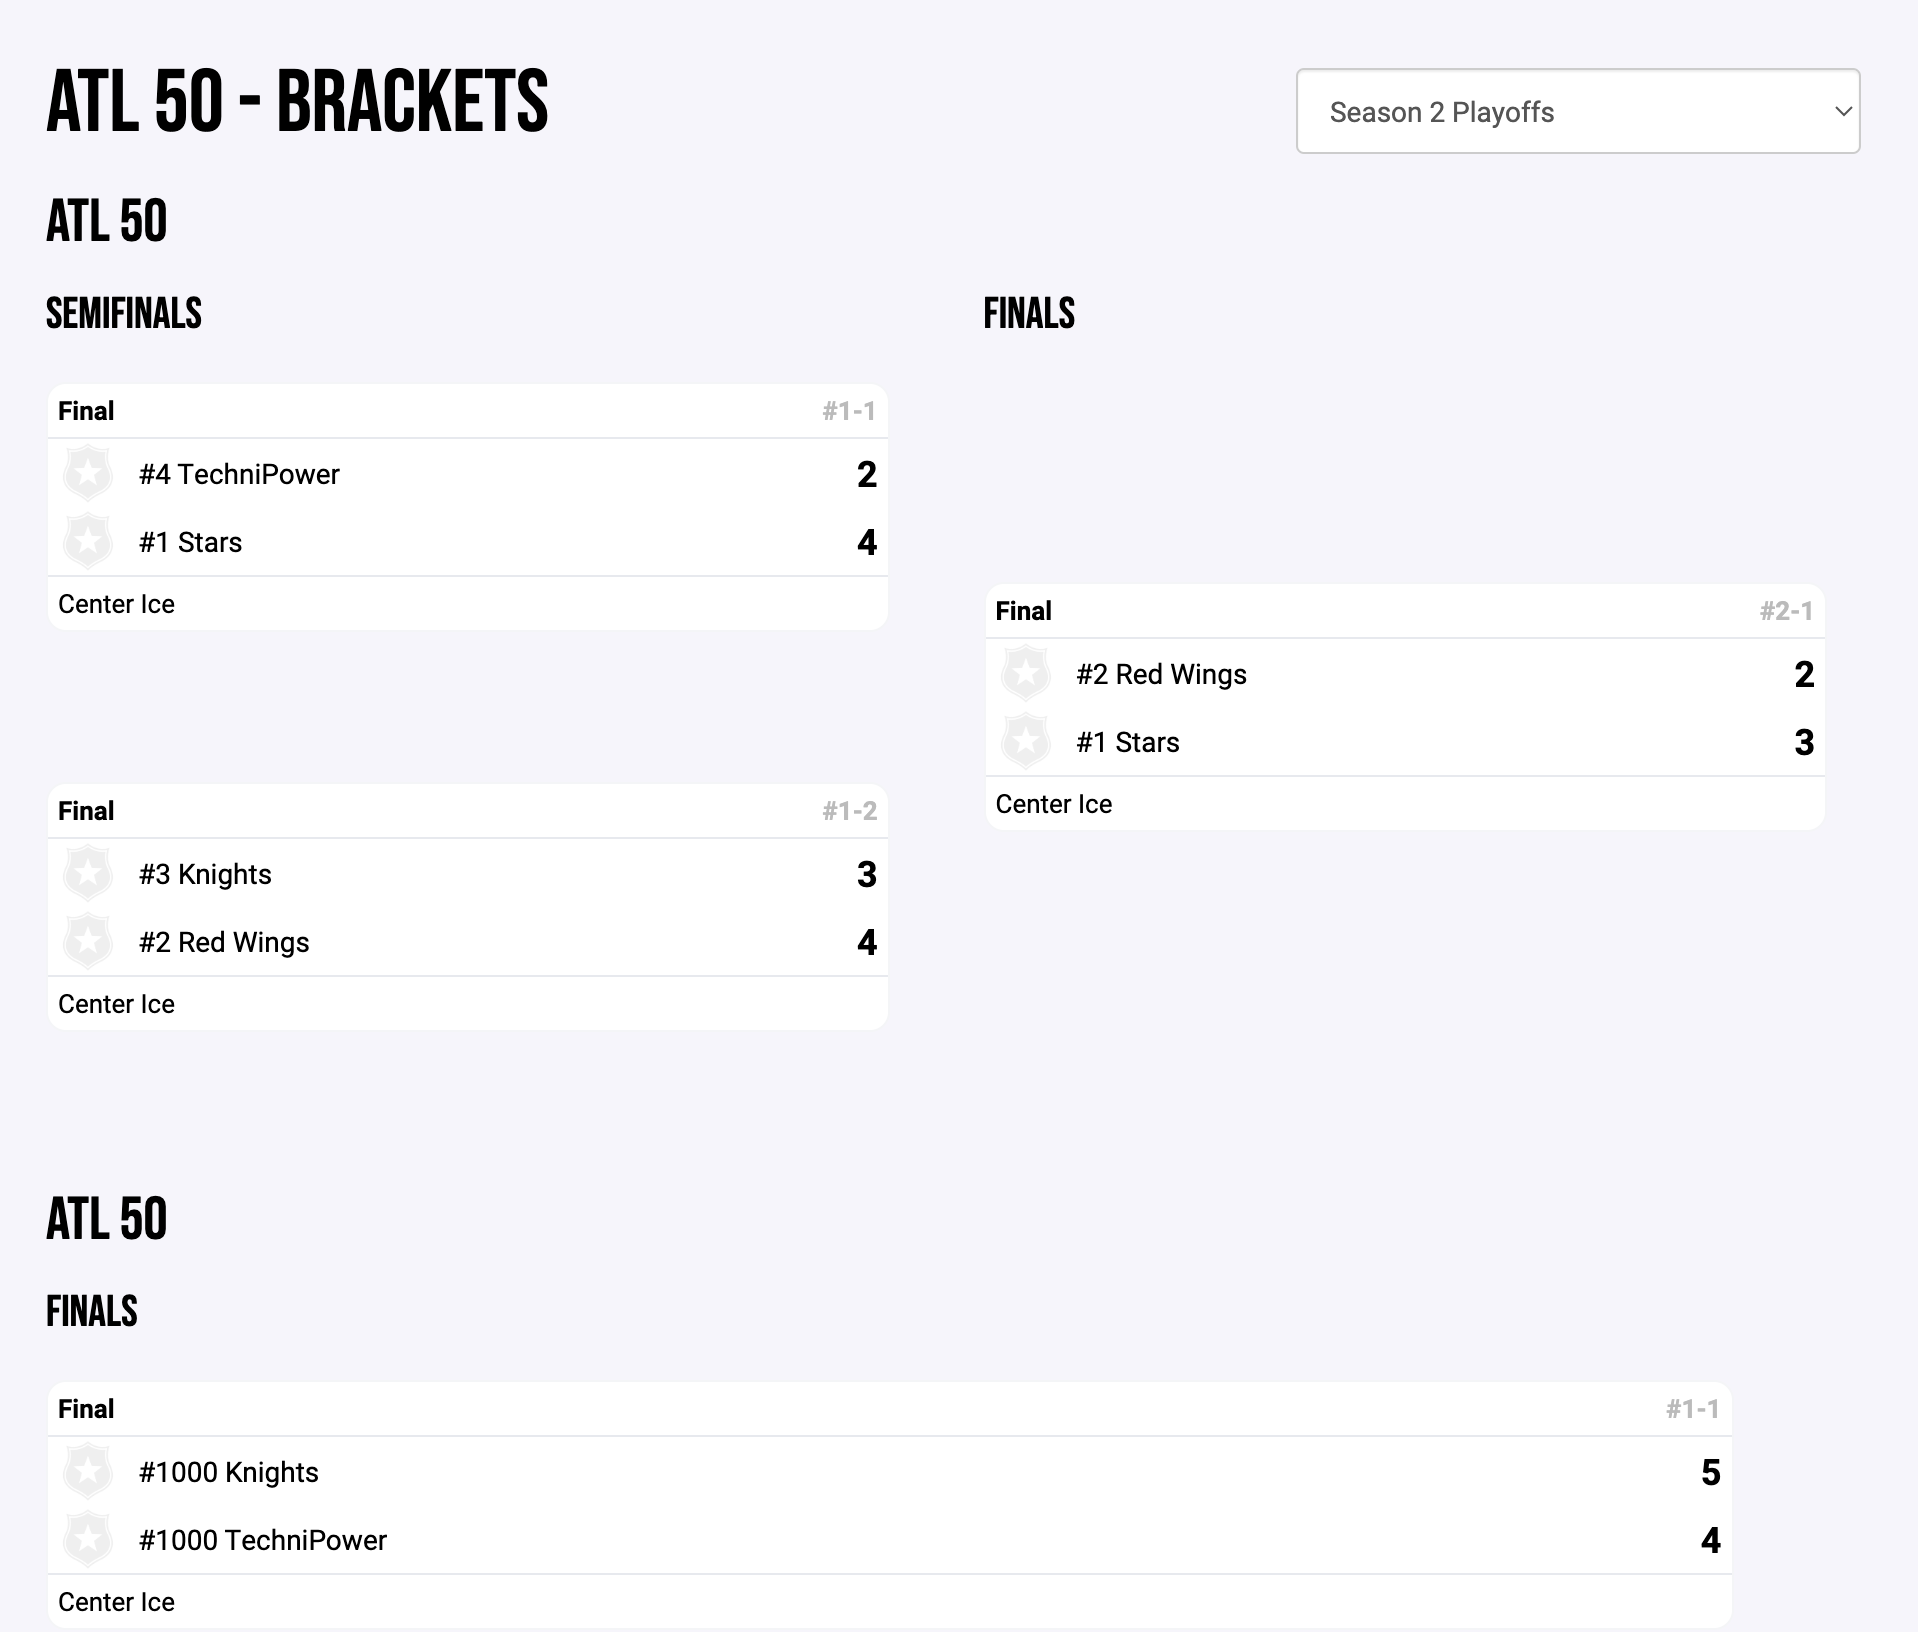This screenshot has height=1632, width=1918.
Task: Click logo beside #1000 Knights
Action: tap(88, 1471)
